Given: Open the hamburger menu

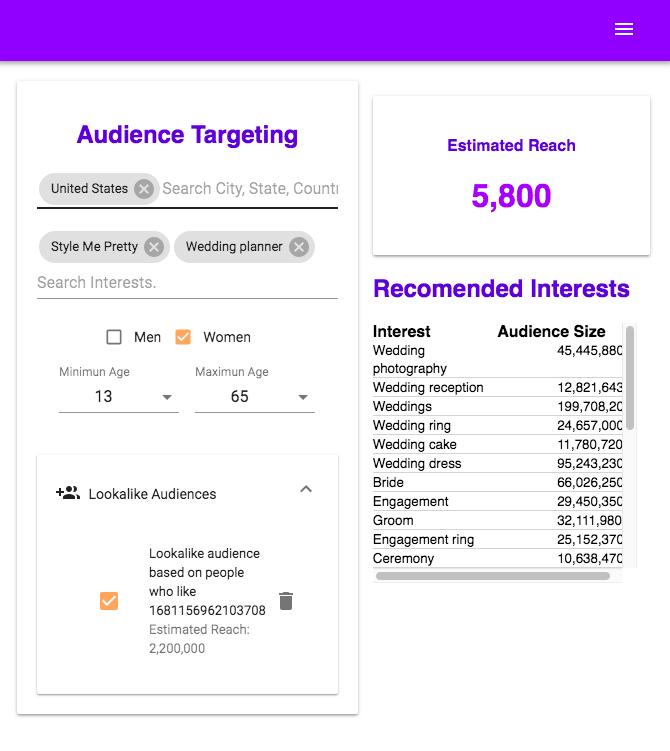Looking at the screenshot, I should point(624,30).
